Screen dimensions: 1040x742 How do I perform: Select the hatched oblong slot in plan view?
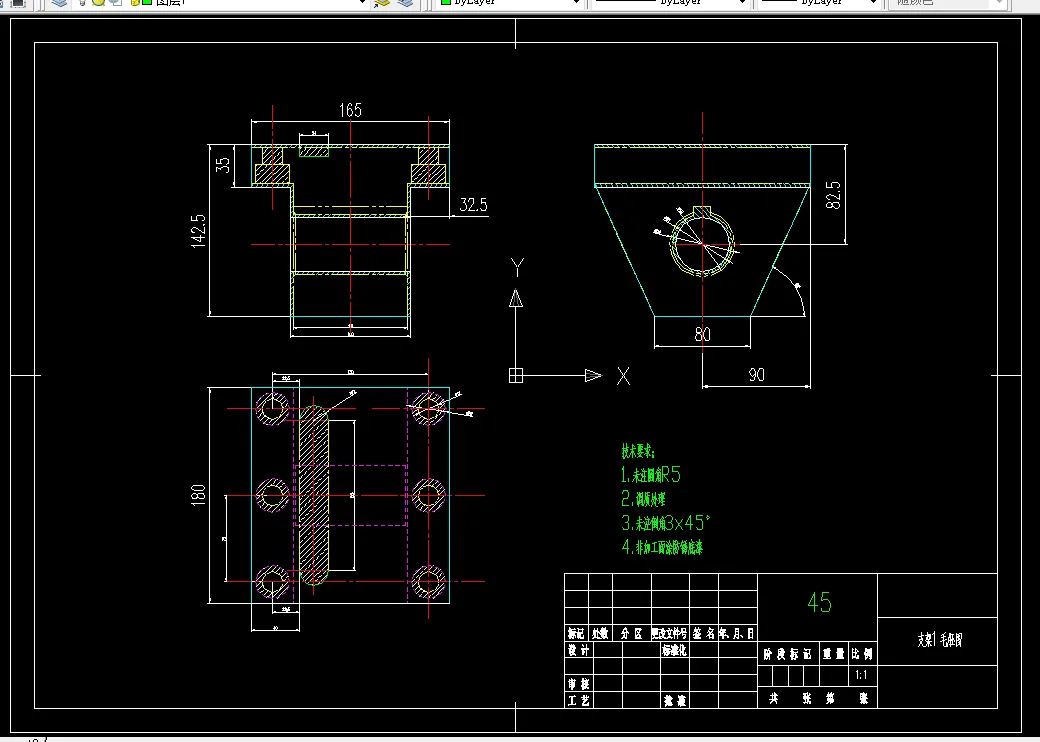click(x=314, y=495)
